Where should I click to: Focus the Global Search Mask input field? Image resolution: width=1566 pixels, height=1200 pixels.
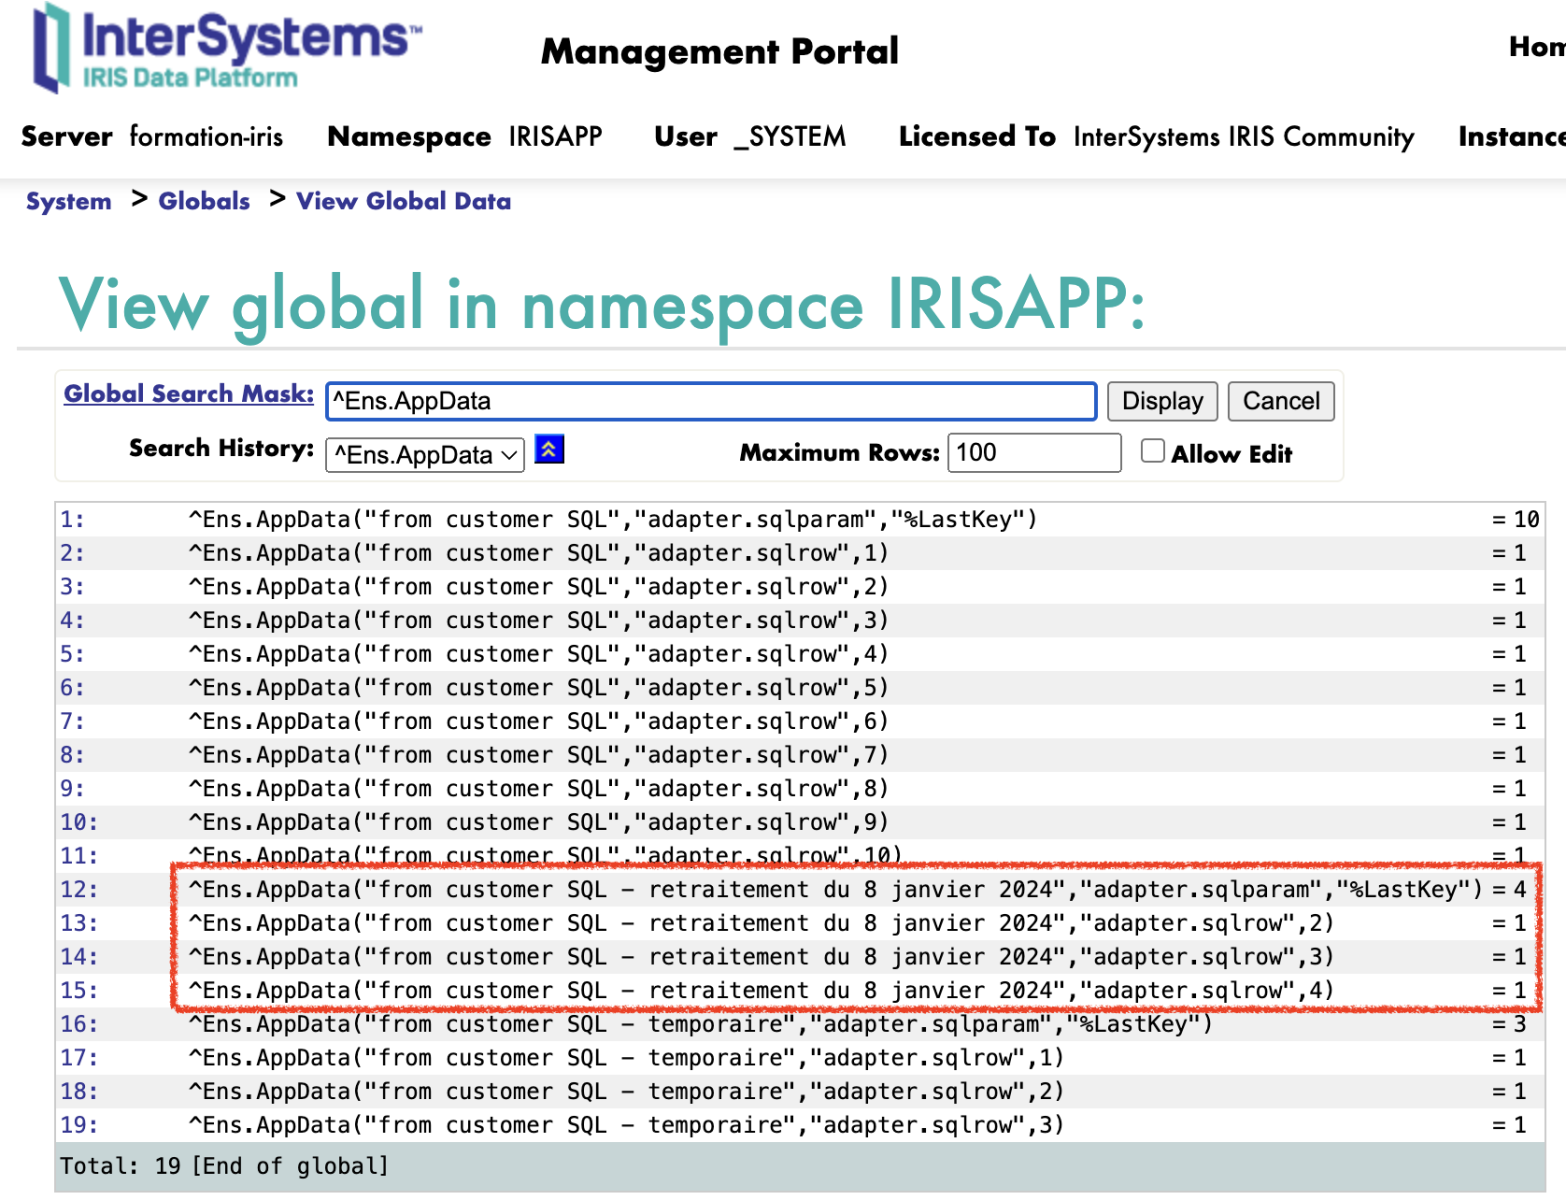(710, 401)
